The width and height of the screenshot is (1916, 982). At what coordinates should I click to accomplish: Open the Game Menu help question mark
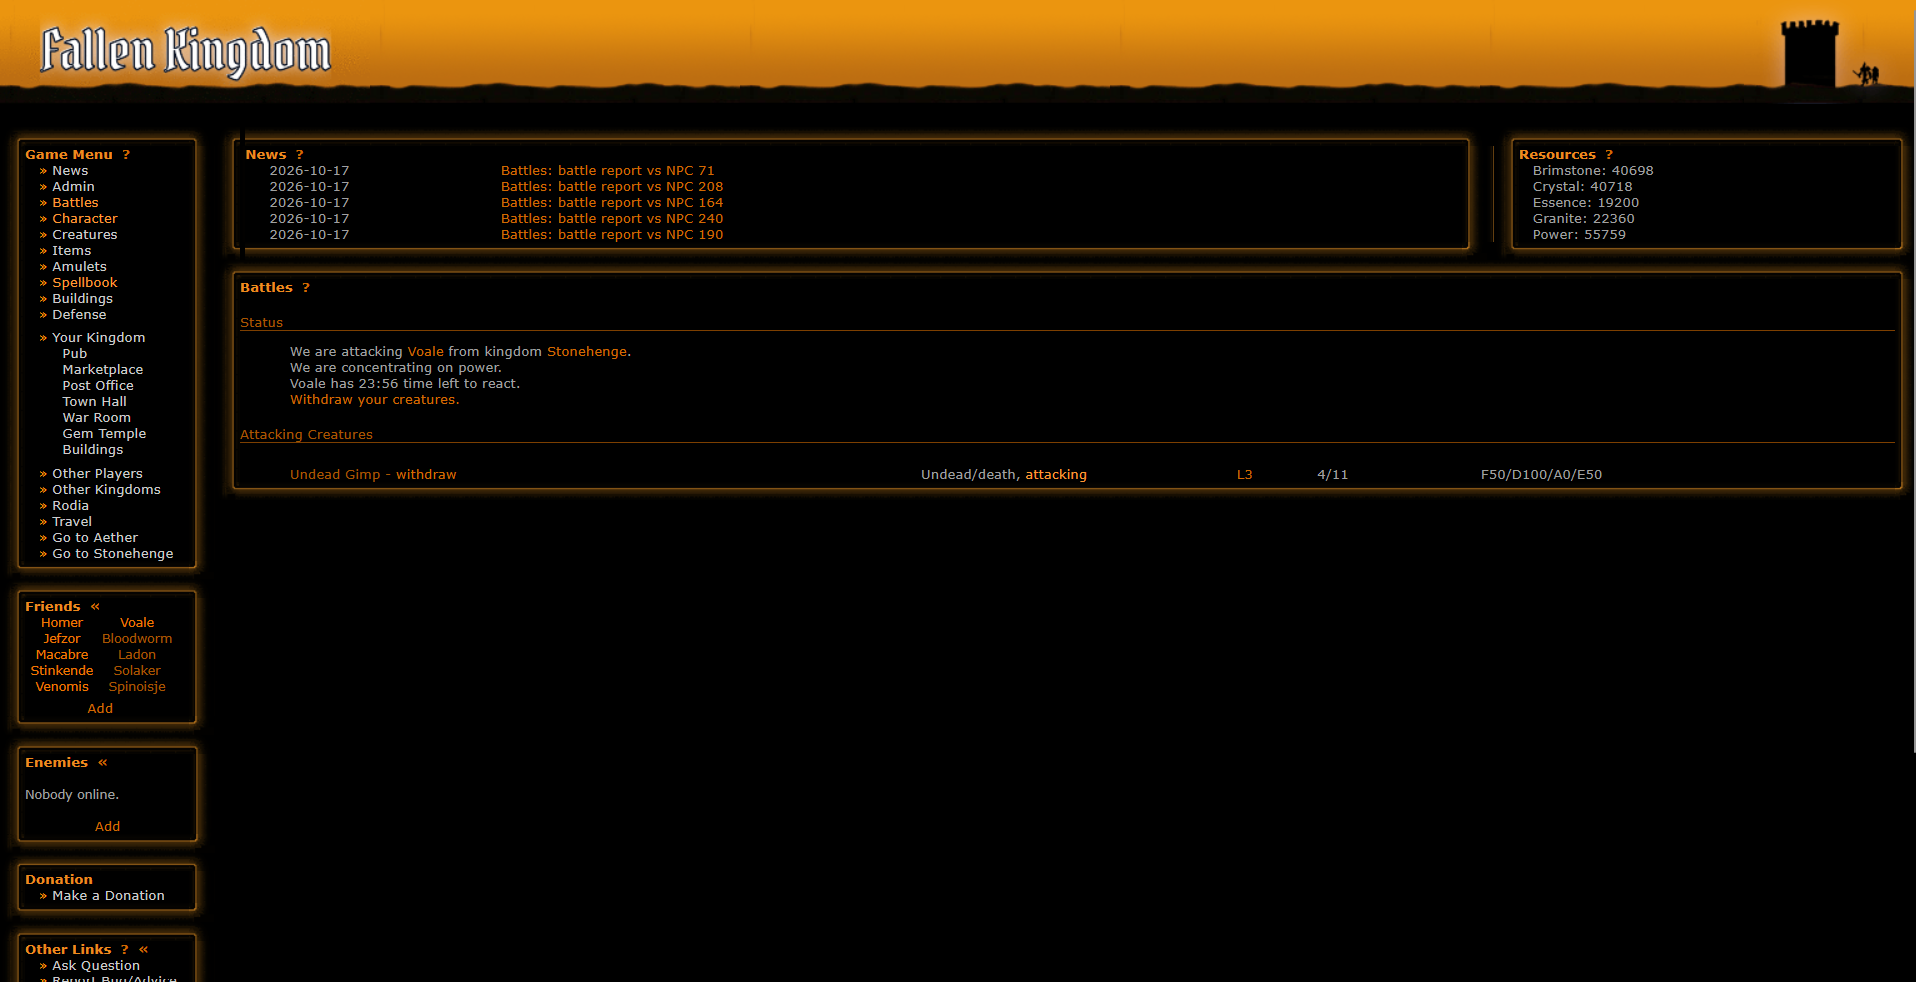click(x=126, y=155)
